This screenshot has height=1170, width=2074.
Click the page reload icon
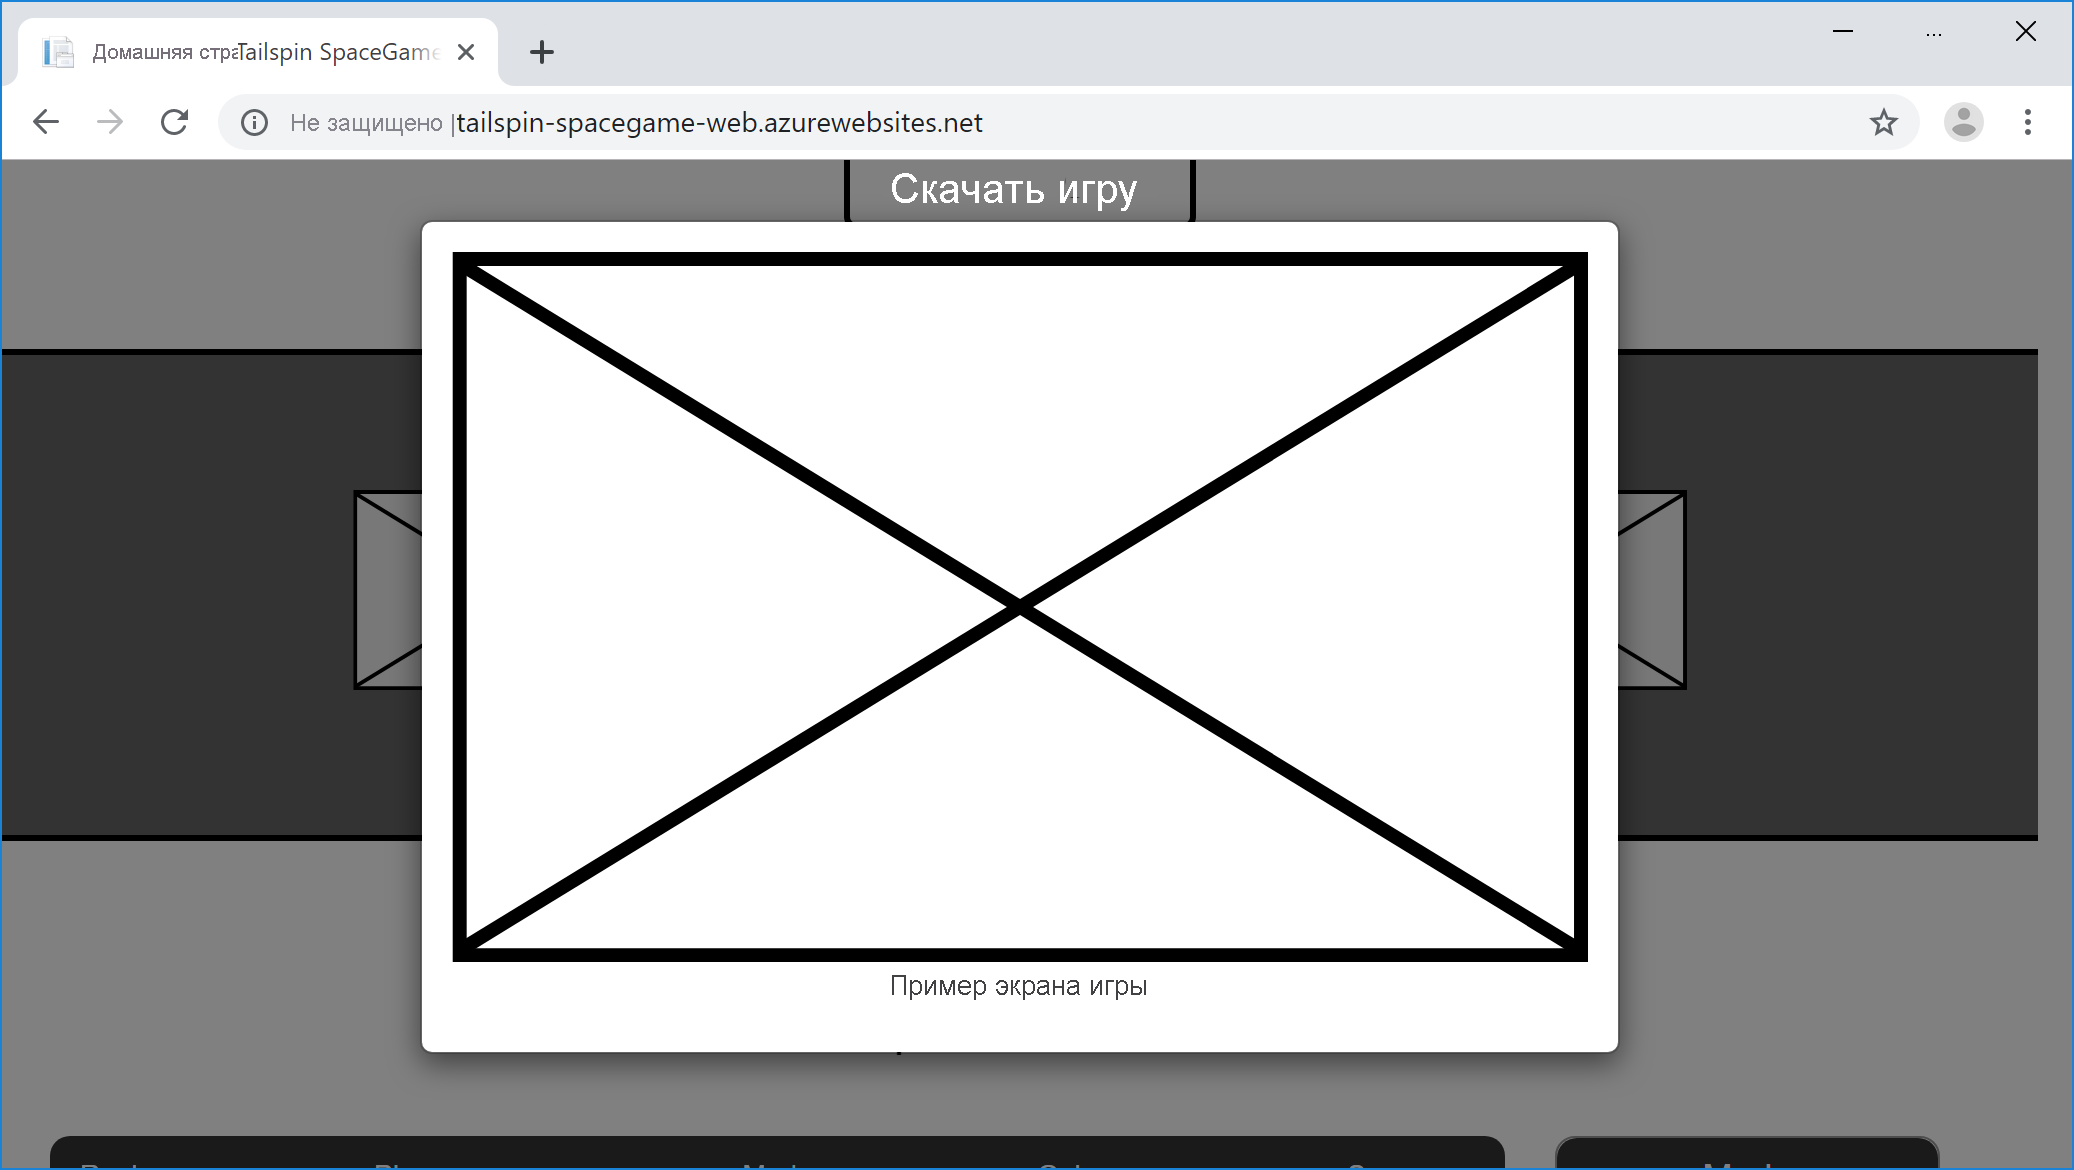coord(174,123)
